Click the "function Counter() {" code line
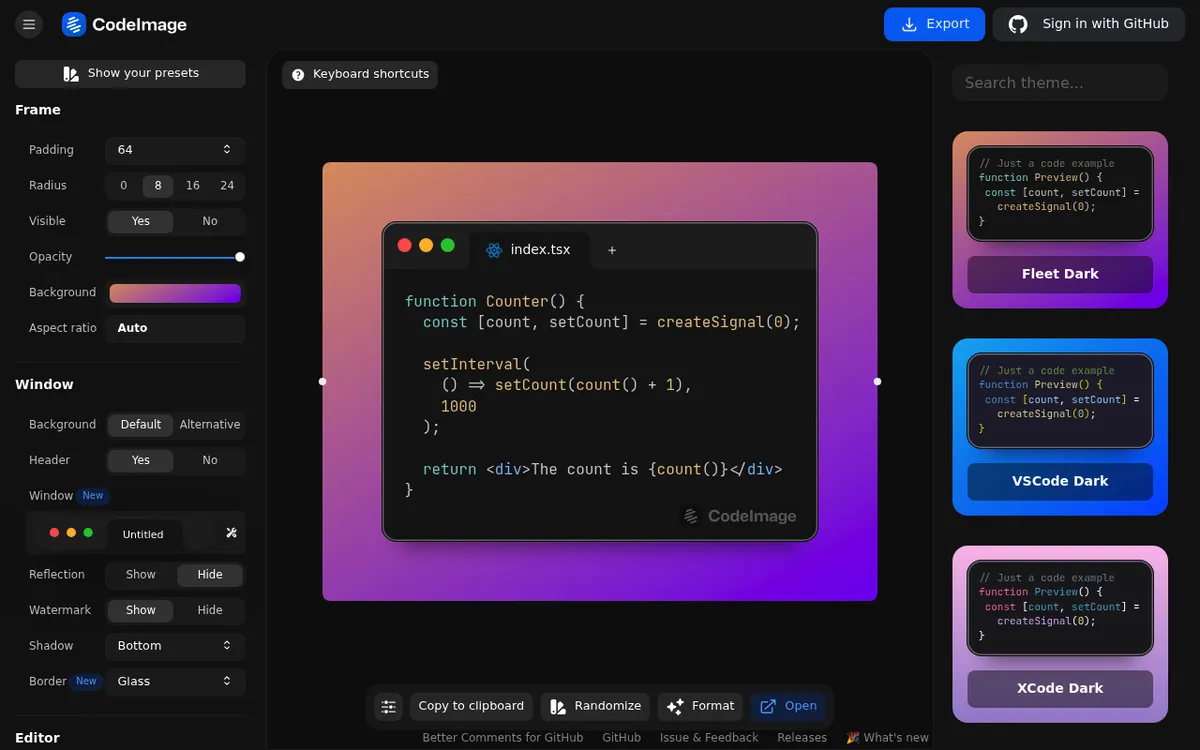The height and width of the screenshot is (750, 1200). point(495,301)
